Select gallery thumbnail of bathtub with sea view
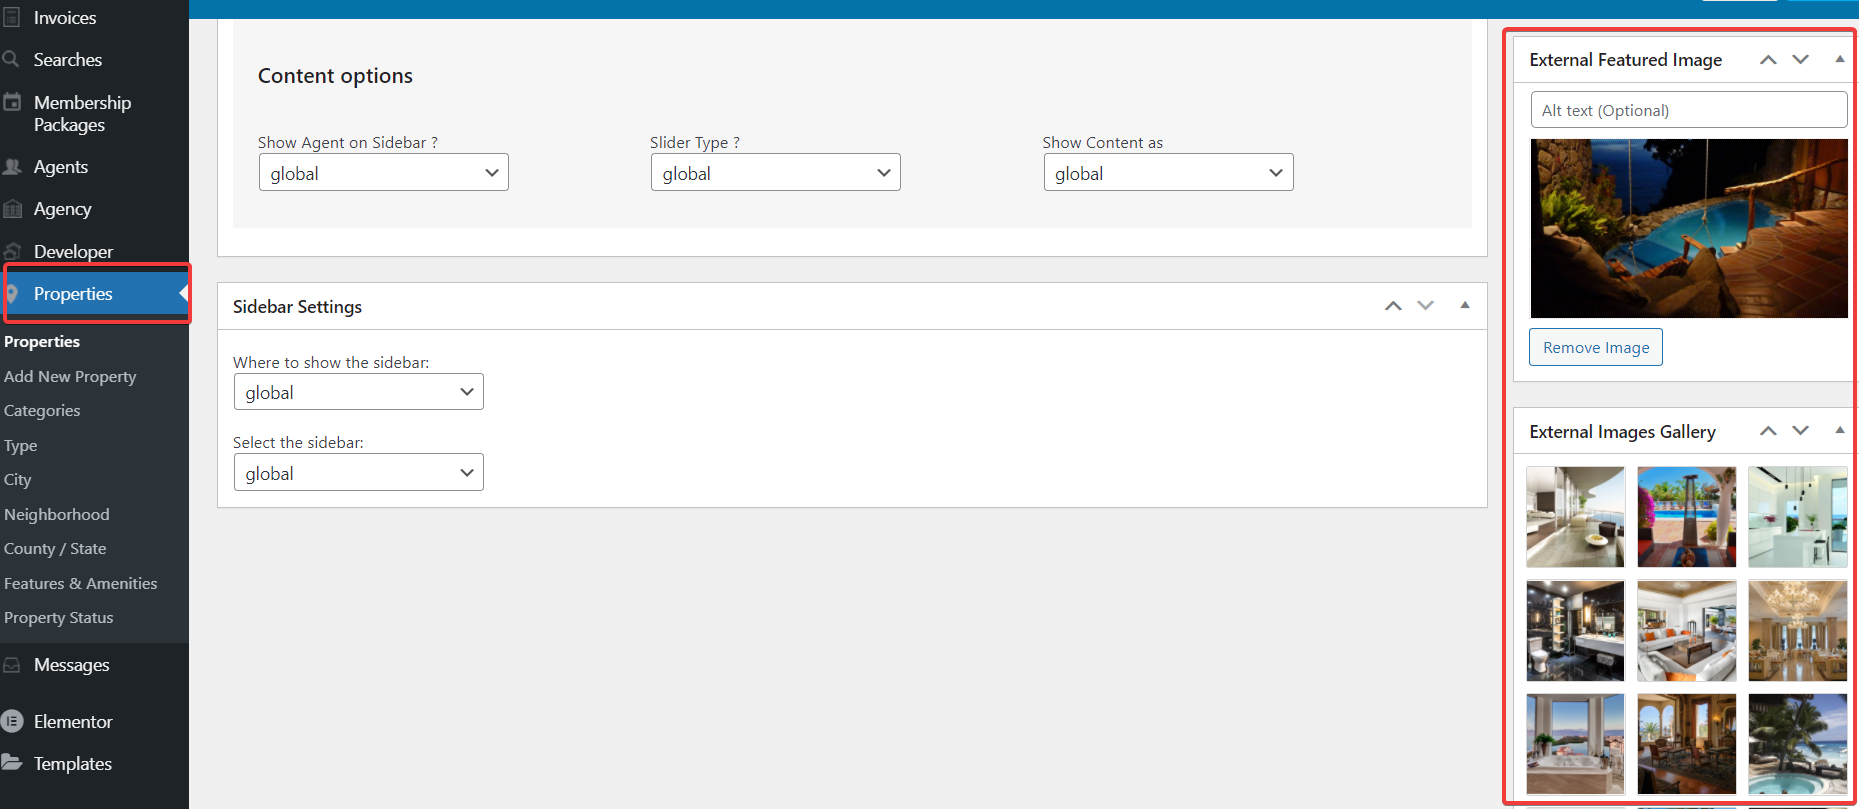Viewport: 1859px width, 809px height. coord(1576,744)
